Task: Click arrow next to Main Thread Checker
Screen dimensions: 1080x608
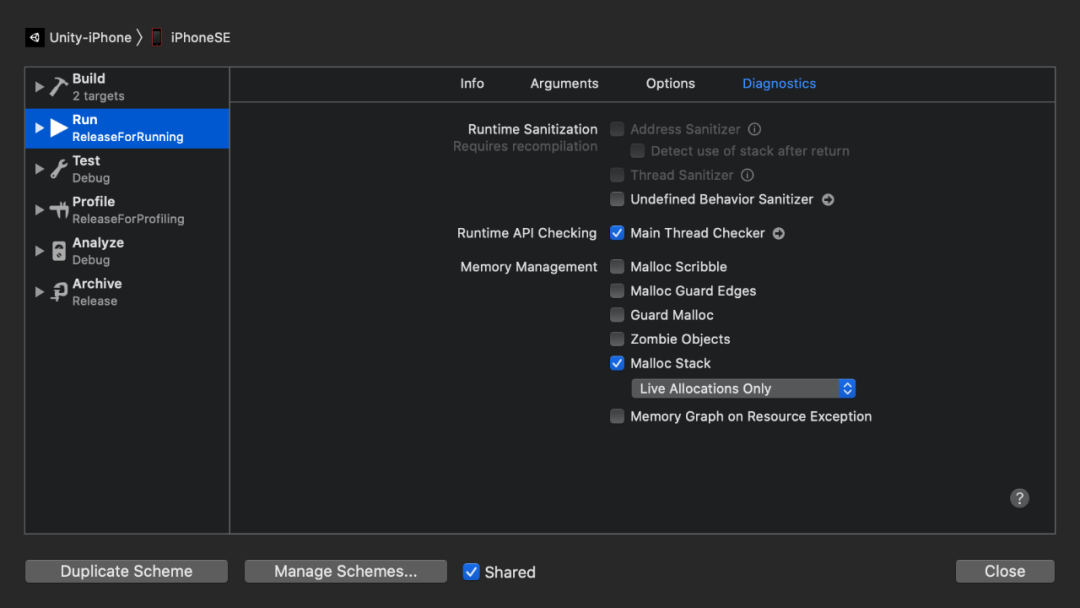Action: tap(779, 233)
